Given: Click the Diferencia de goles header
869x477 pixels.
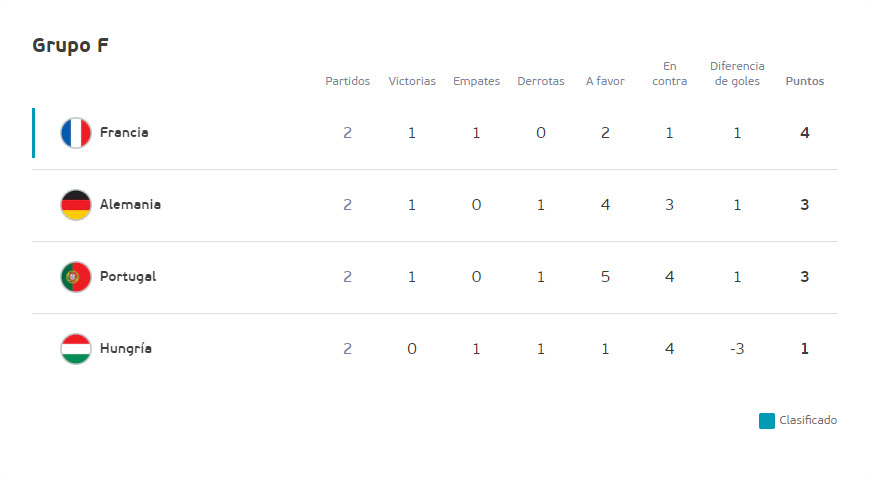Looking at the screenshot, I should click(737, 74).
